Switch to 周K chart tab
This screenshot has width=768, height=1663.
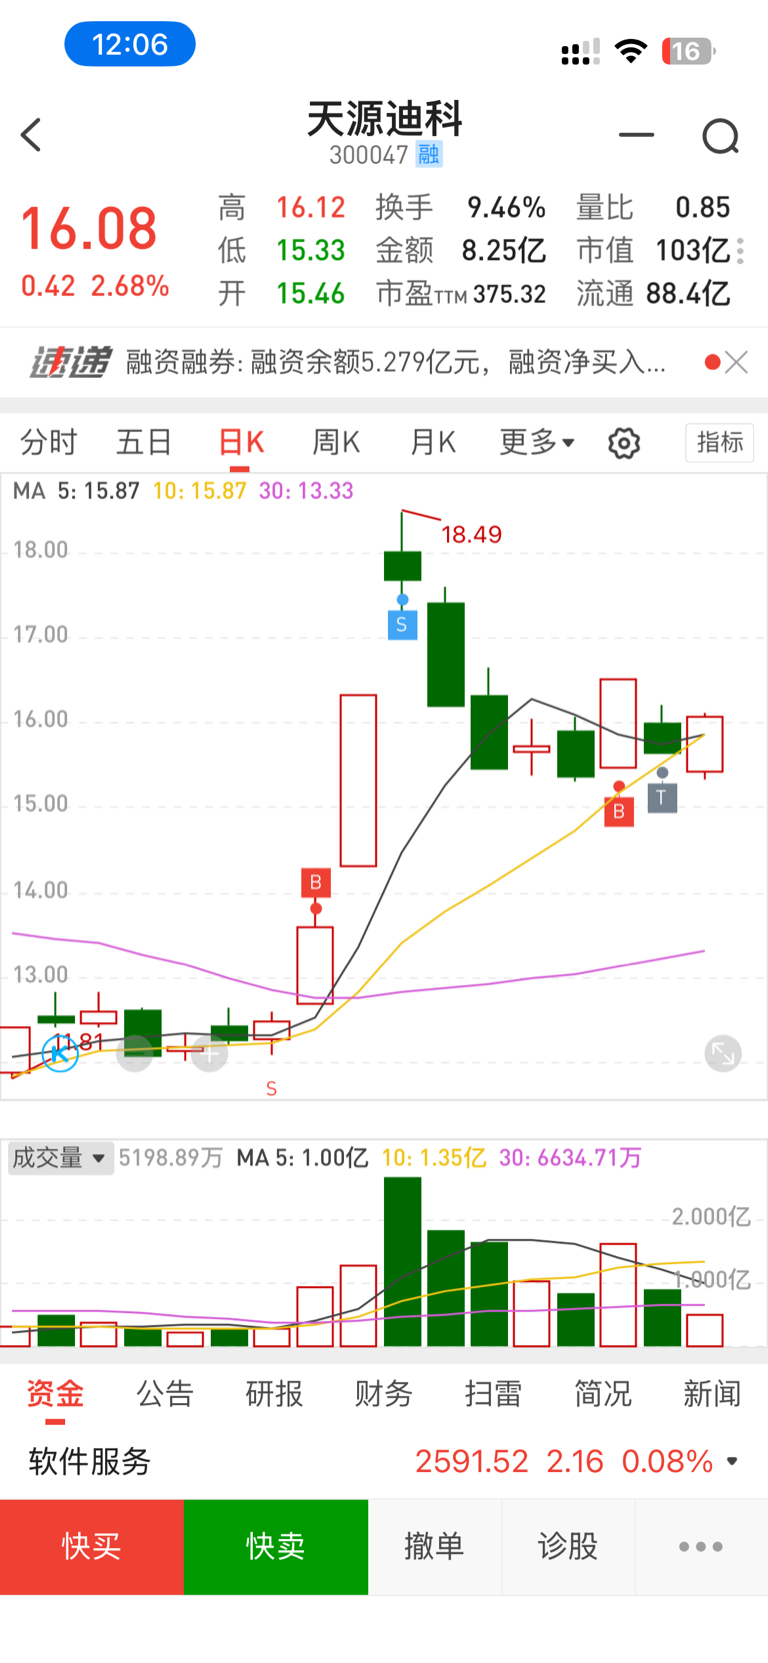(336, 442)
